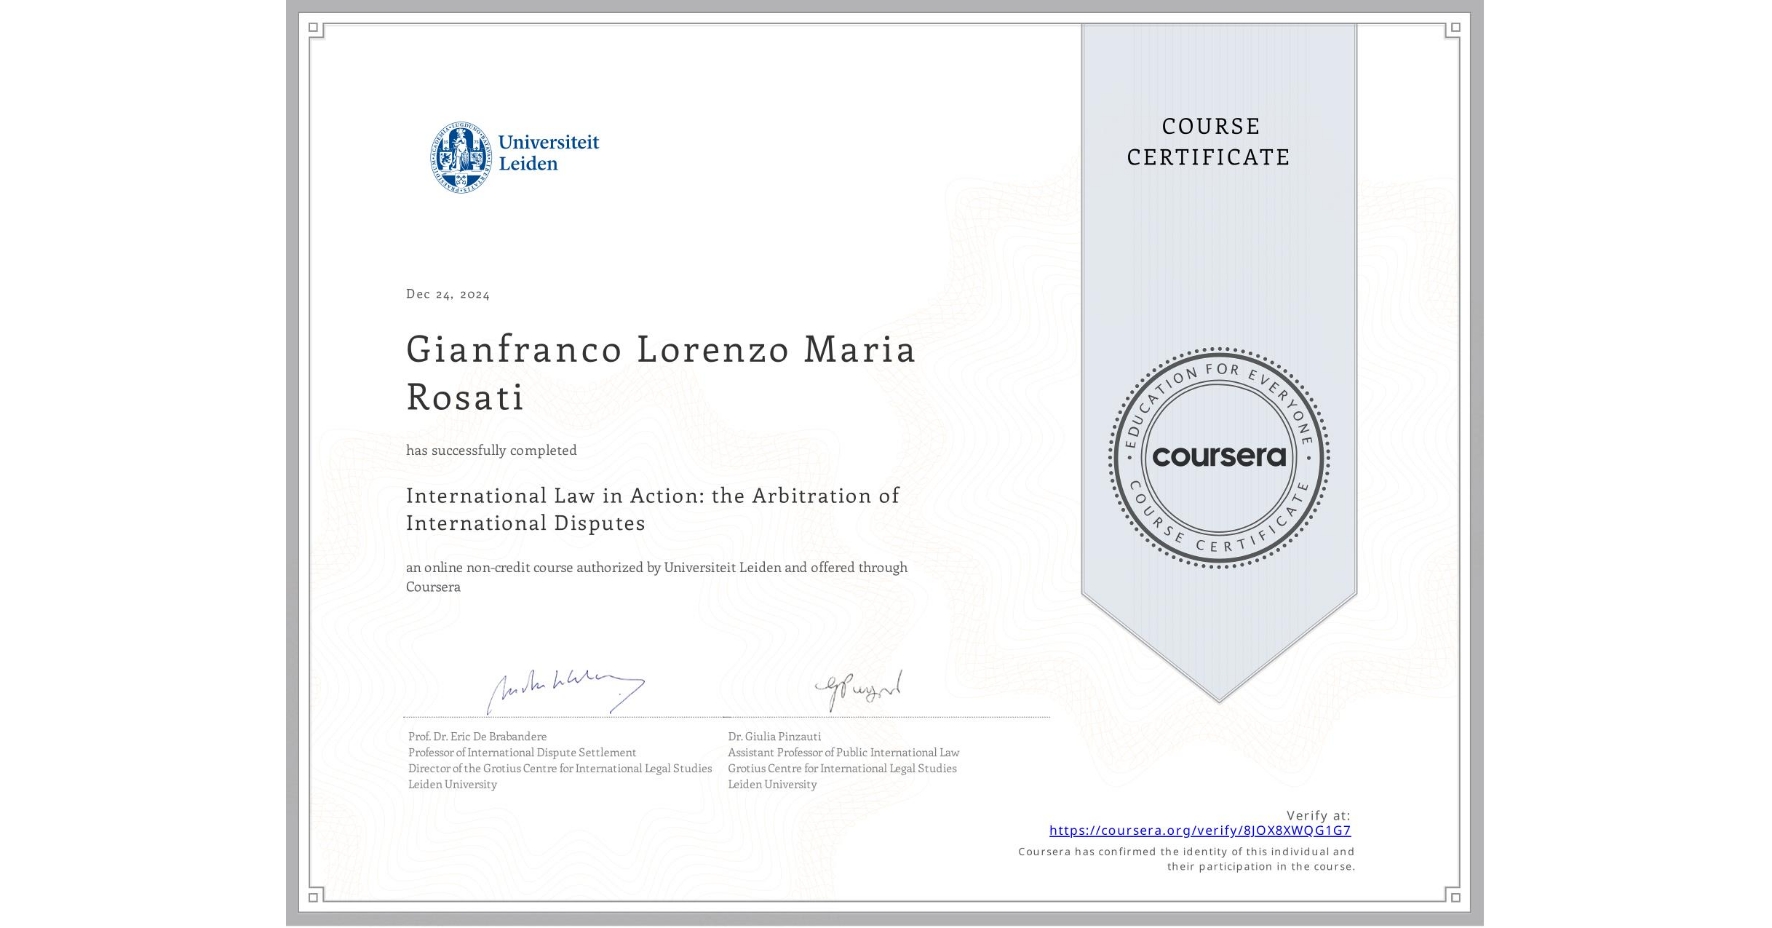This screenshot has width=1772, height=928.
Task: Click the 'Verify at:' label text
Action: (x=1318, y=814)
